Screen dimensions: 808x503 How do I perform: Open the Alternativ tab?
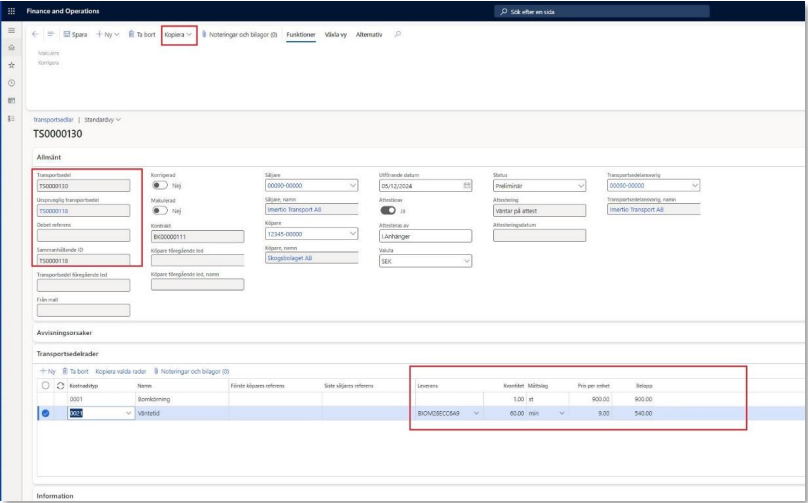pyautogui.click(x=369, y=34)
